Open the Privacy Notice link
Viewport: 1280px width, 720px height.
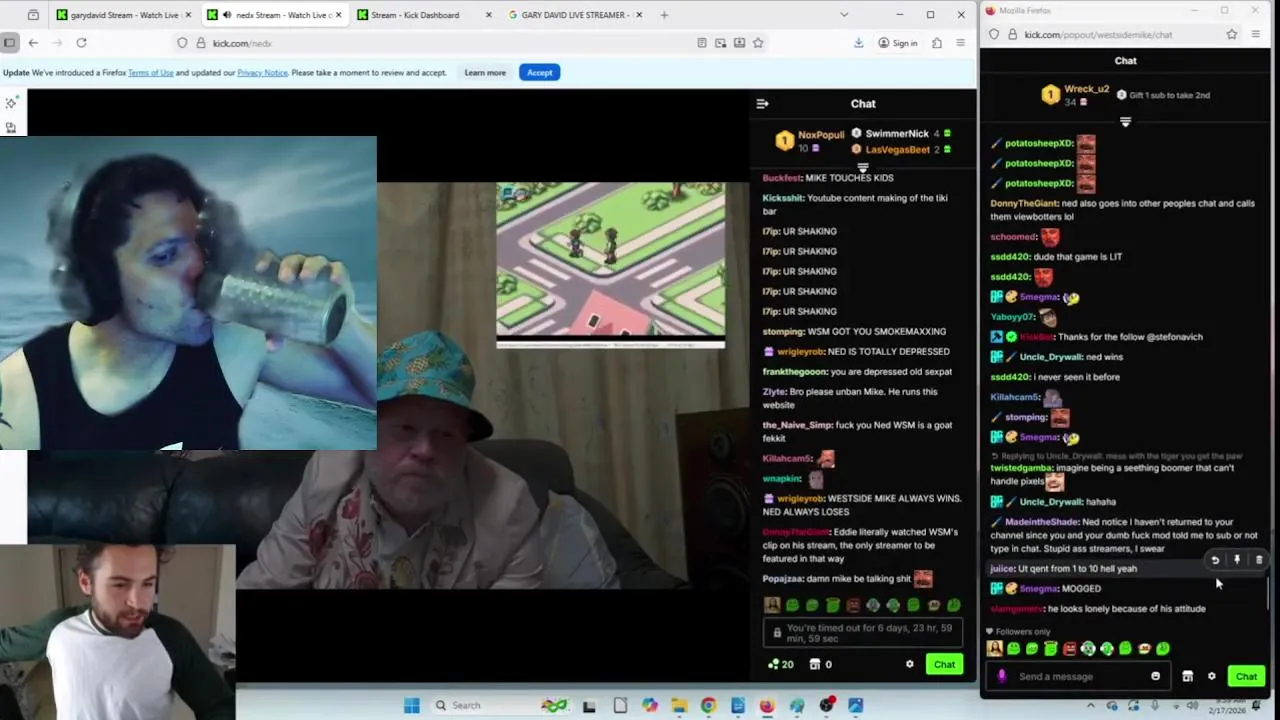262,73
